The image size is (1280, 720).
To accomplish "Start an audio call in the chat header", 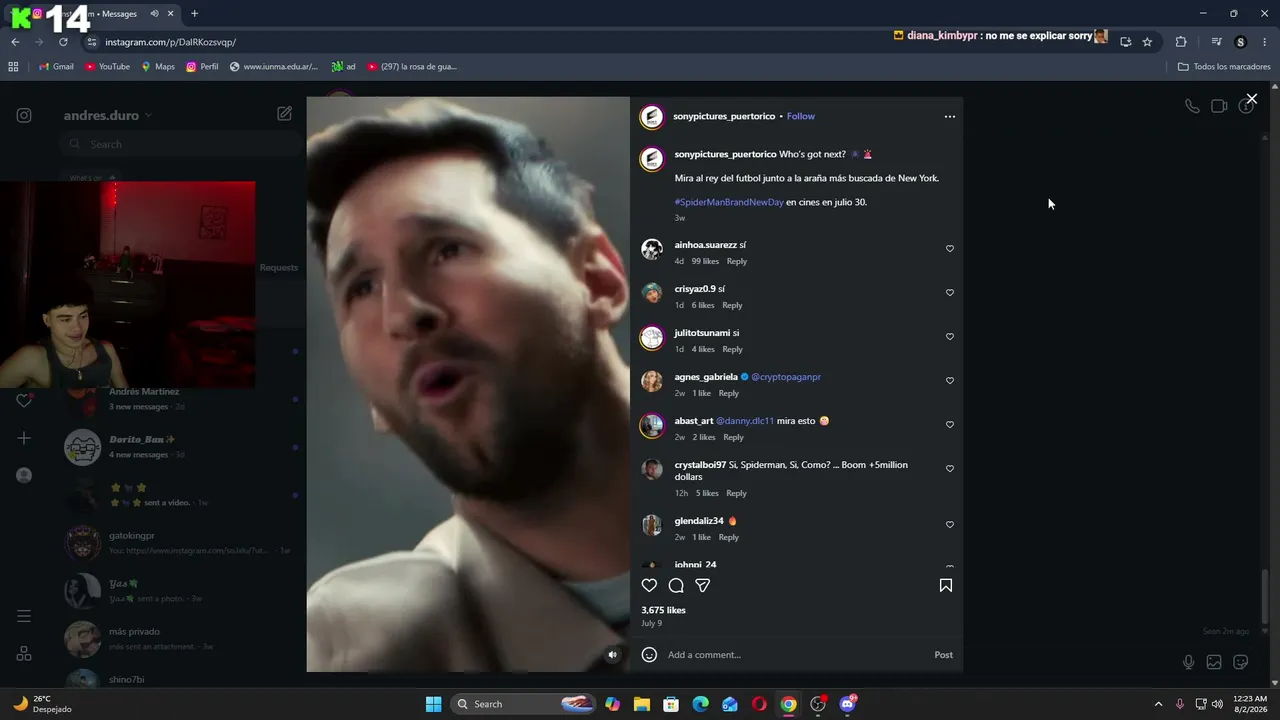I will pos(1192,106).
